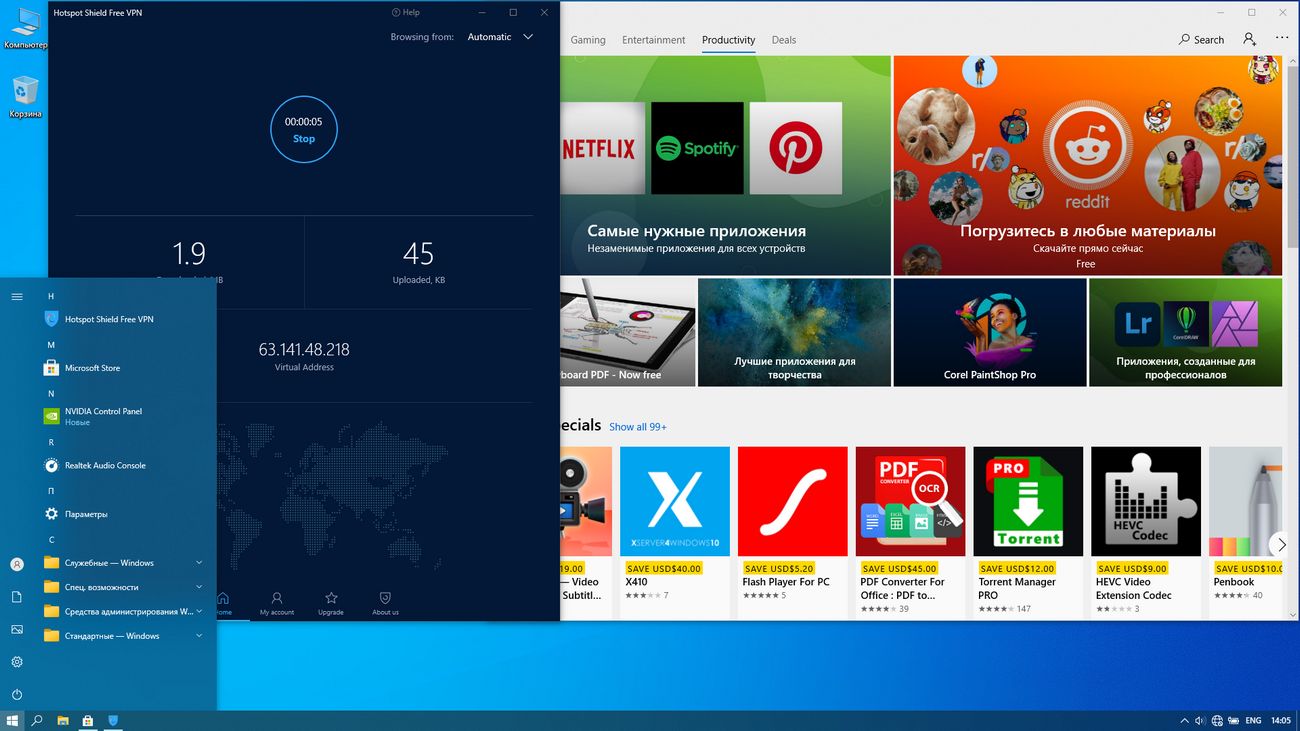
Task: Switch to Microsoft Store via taskbar icon
Action: 88,720
